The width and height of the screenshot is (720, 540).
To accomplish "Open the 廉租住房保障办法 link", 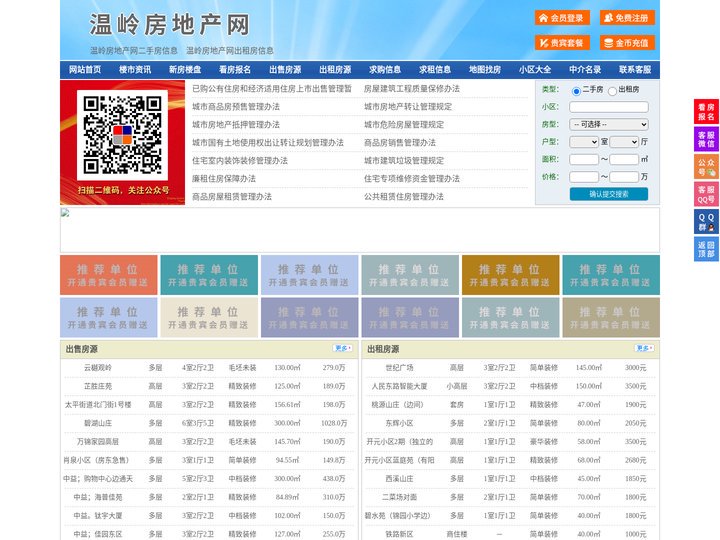I will (224, 179).
